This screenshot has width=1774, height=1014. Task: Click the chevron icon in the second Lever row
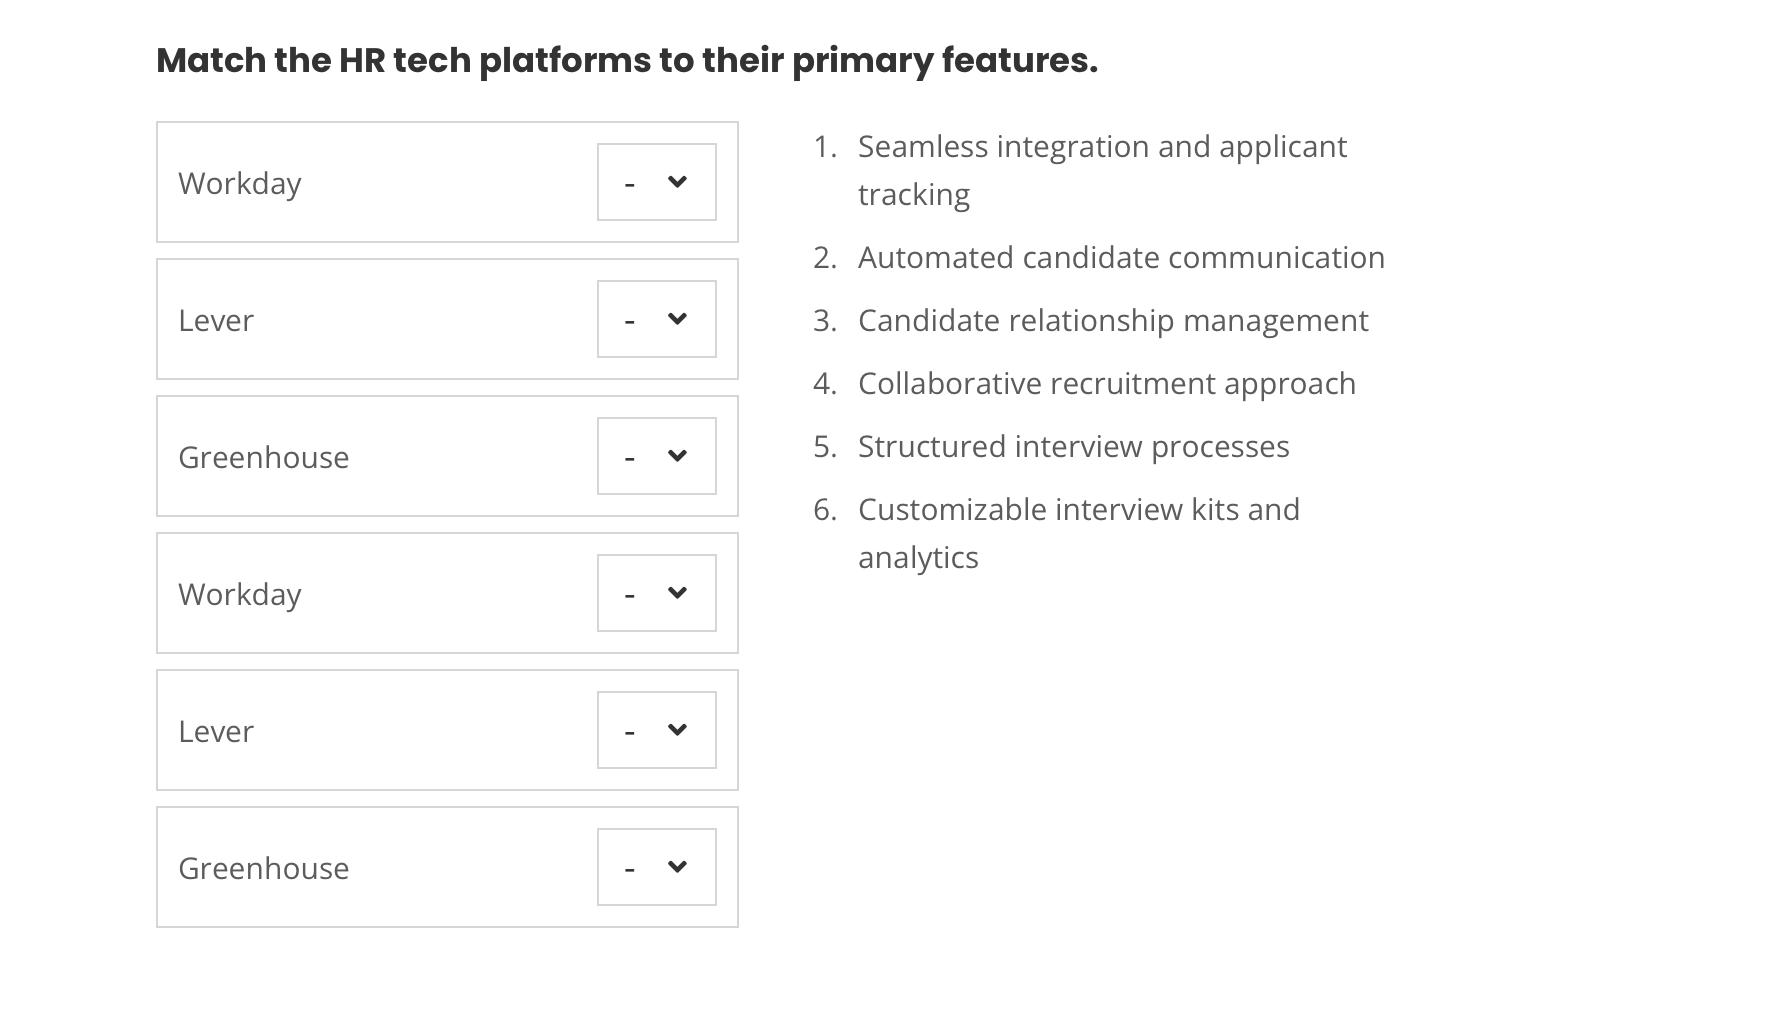(678, 729)
